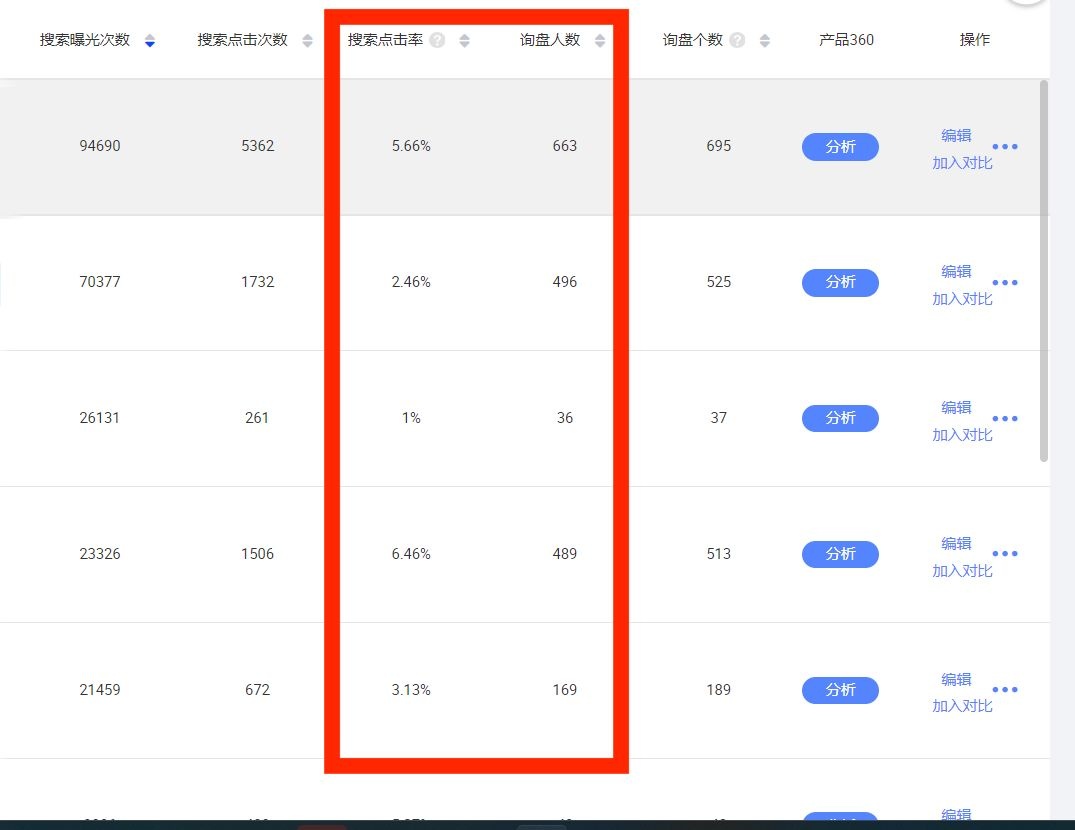1075x830 pixels.
Task: Click 编辑 link in row 23326
Action: [x=956, y=544]
